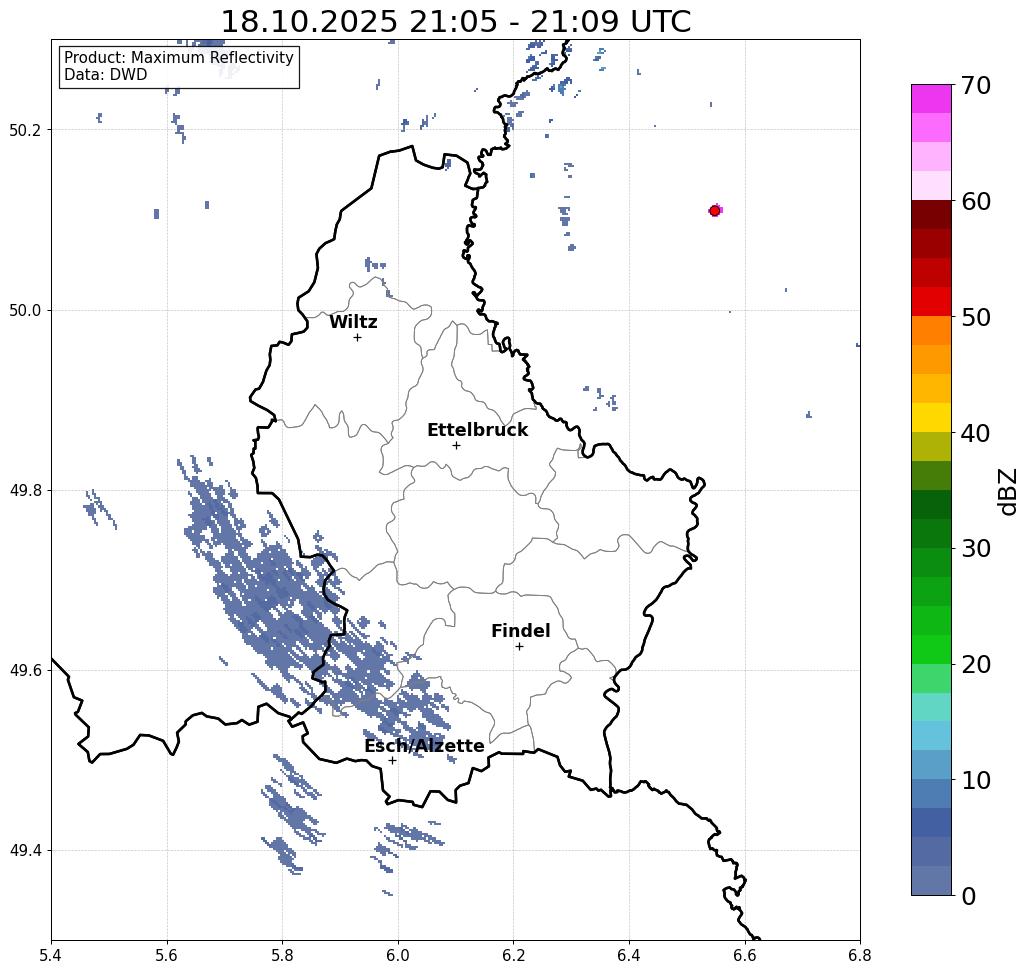This screenshot has width=1029, height=973.
Task: Click the longitude label 6.4
Action: click(x=629, y=955)
